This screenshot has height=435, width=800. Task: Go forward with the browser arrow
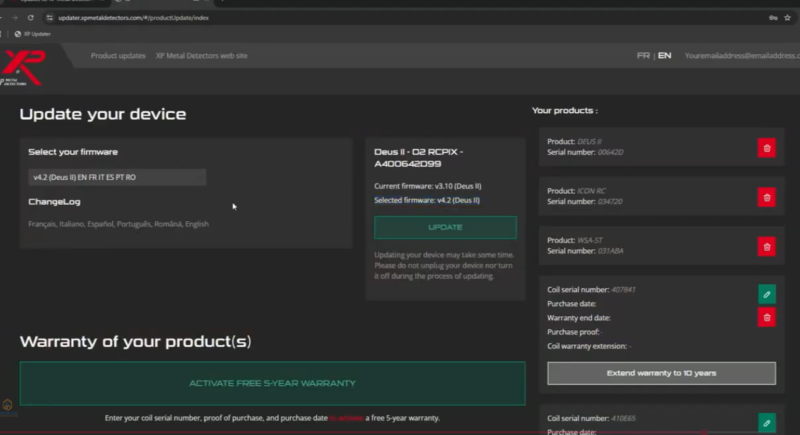15,18
